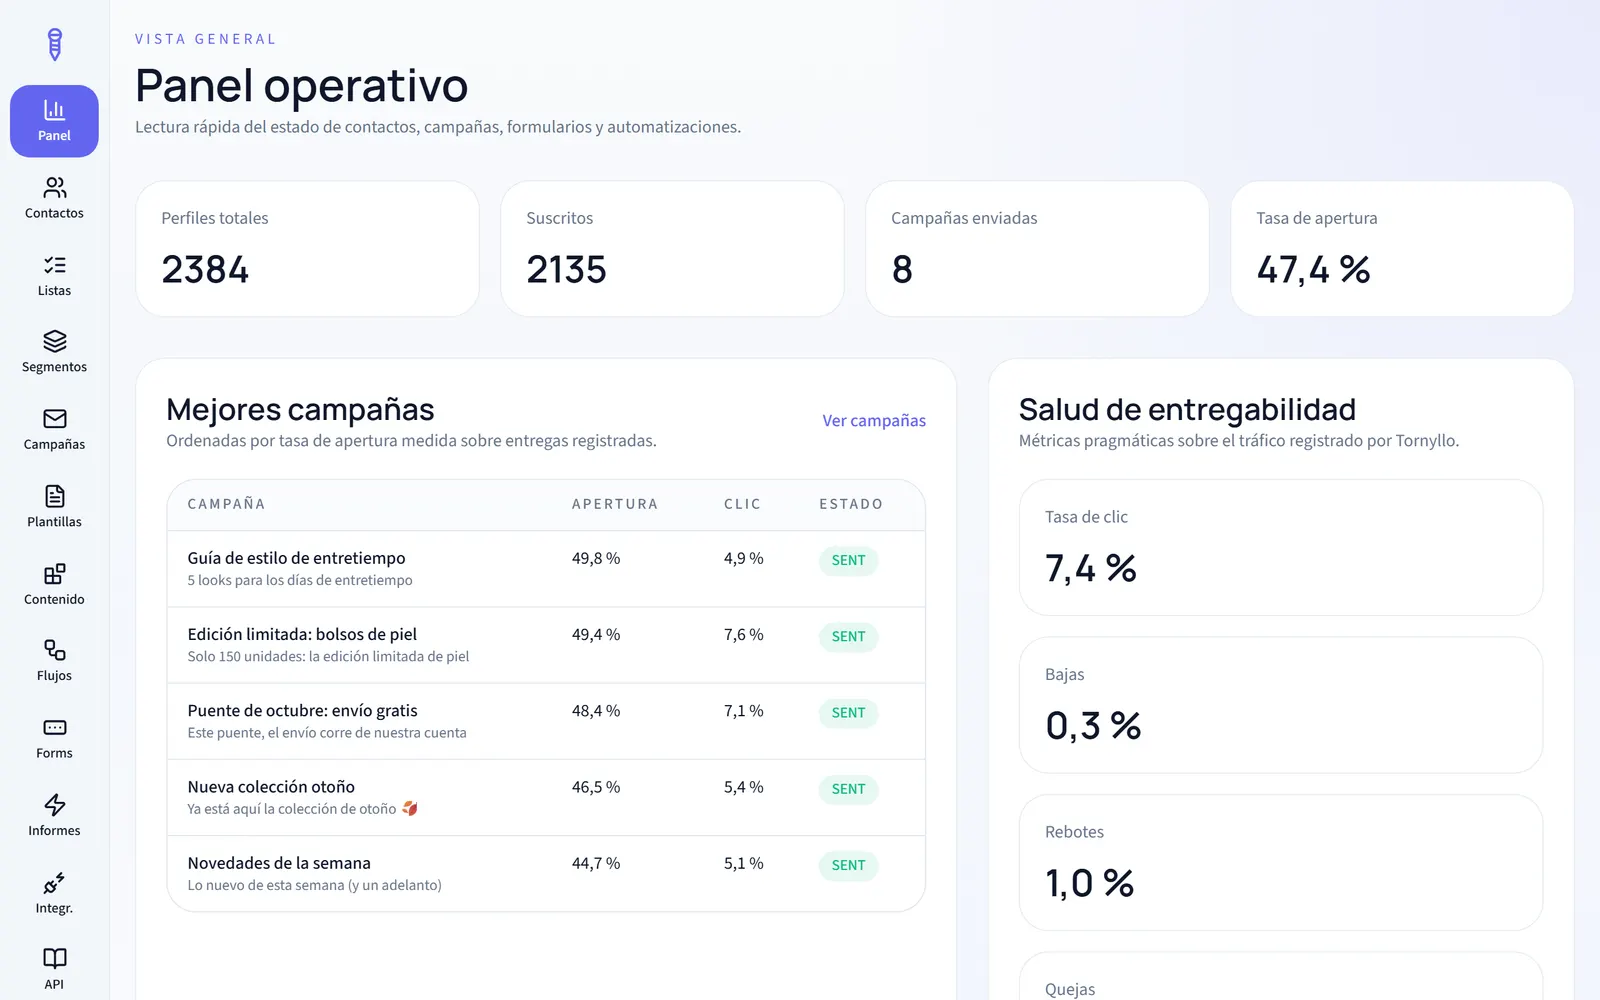Screen dimensions: 1600x1000
Task: Open the Plantillas section
Action: (54, 507)
